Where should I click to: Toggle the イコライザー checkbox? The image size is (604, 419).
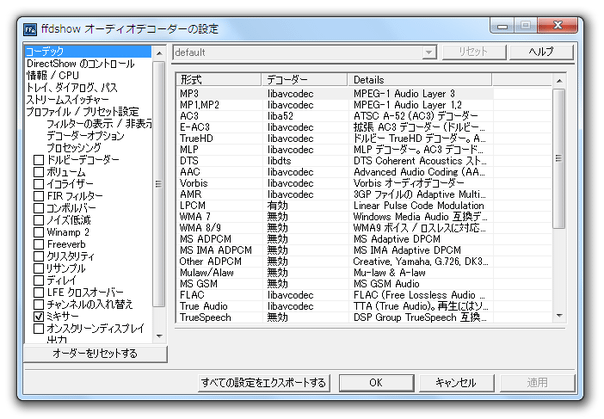point(39,184)
